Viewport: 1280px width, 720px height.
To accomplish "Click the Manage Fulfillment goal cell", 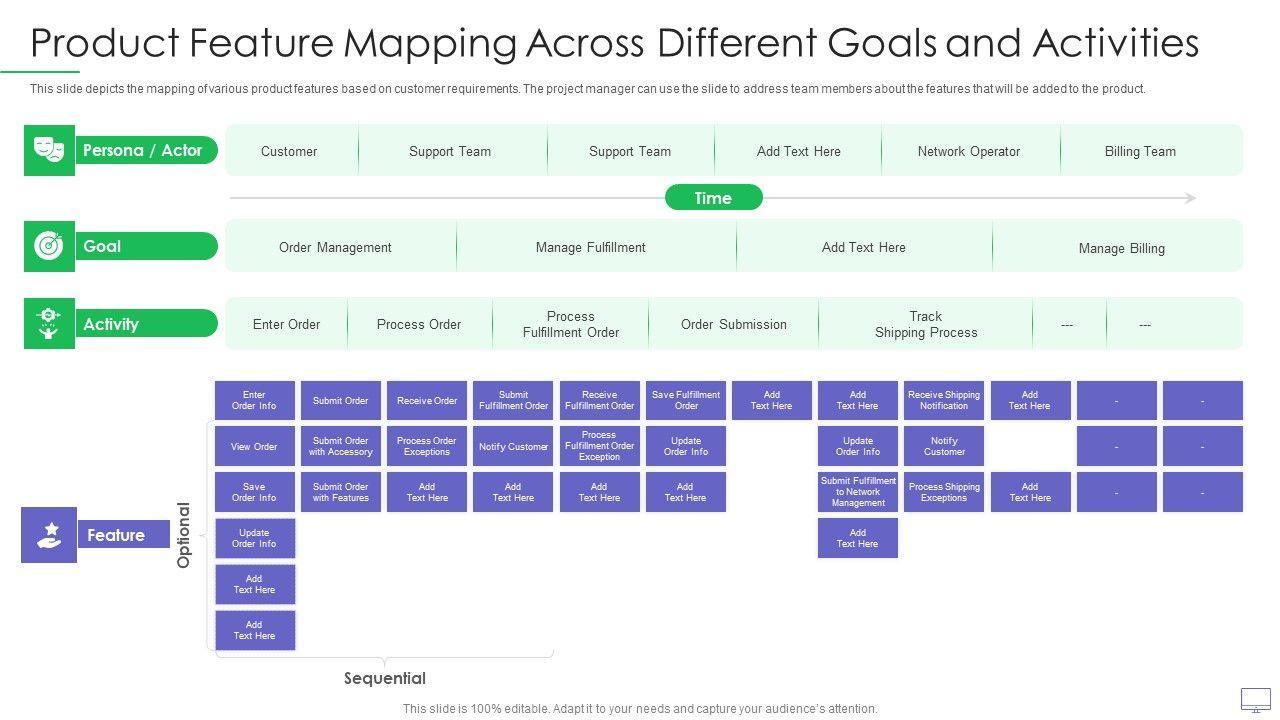I will coord(590,247).
